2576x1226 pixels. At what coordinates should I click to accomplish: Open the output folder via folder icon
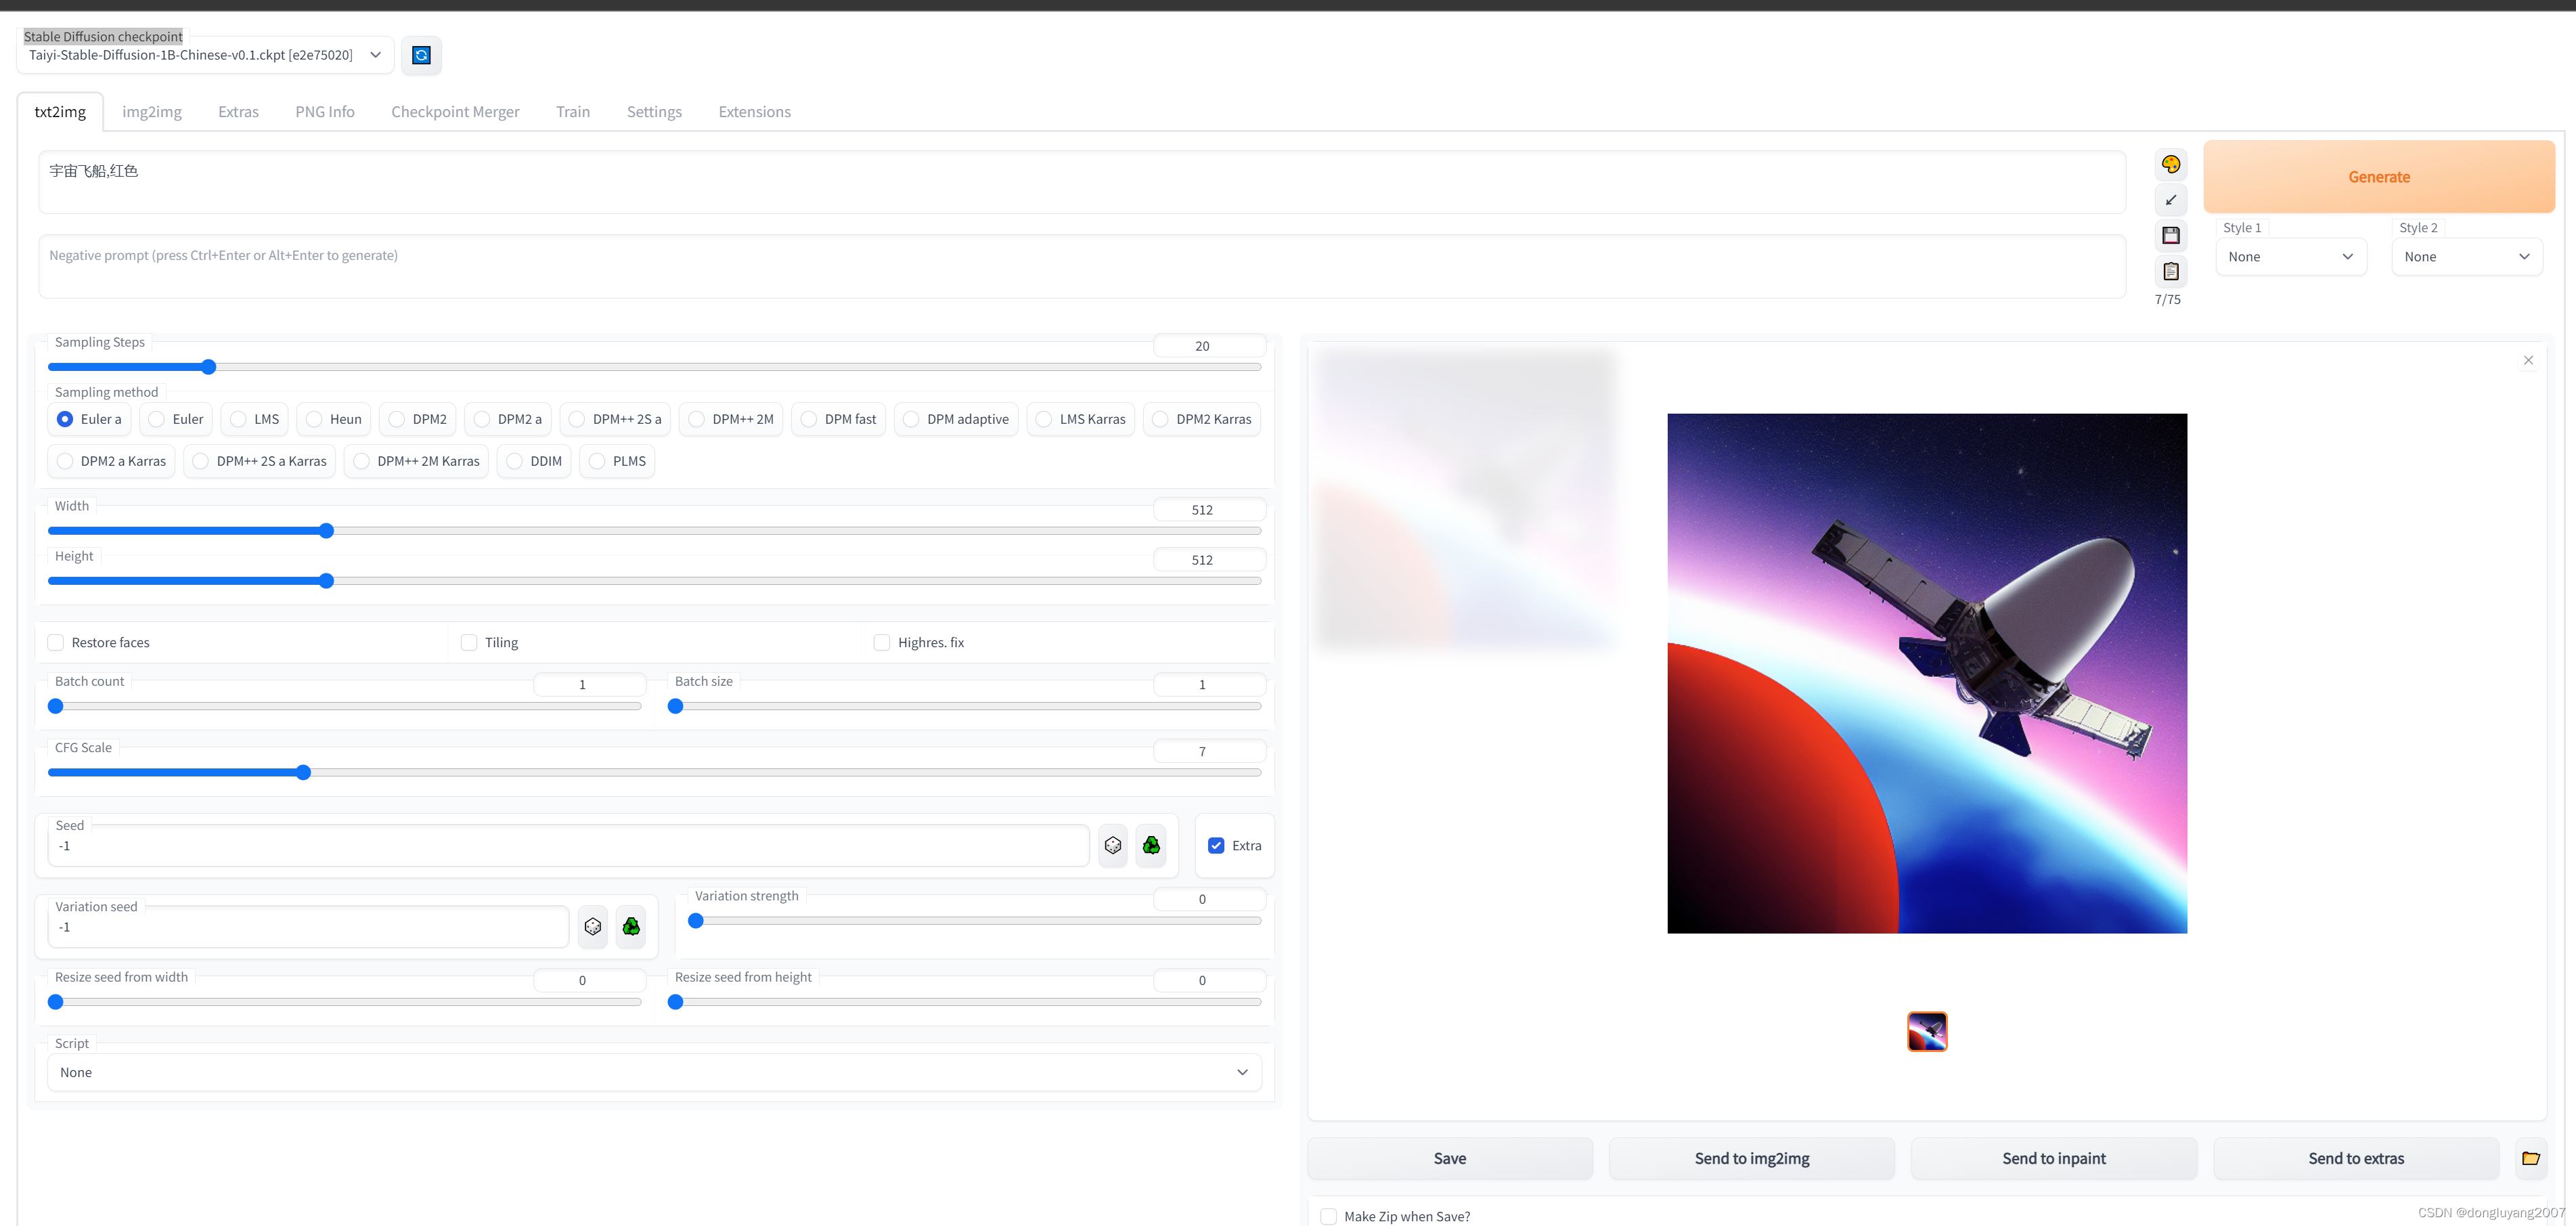(x=2530, y=1158)
